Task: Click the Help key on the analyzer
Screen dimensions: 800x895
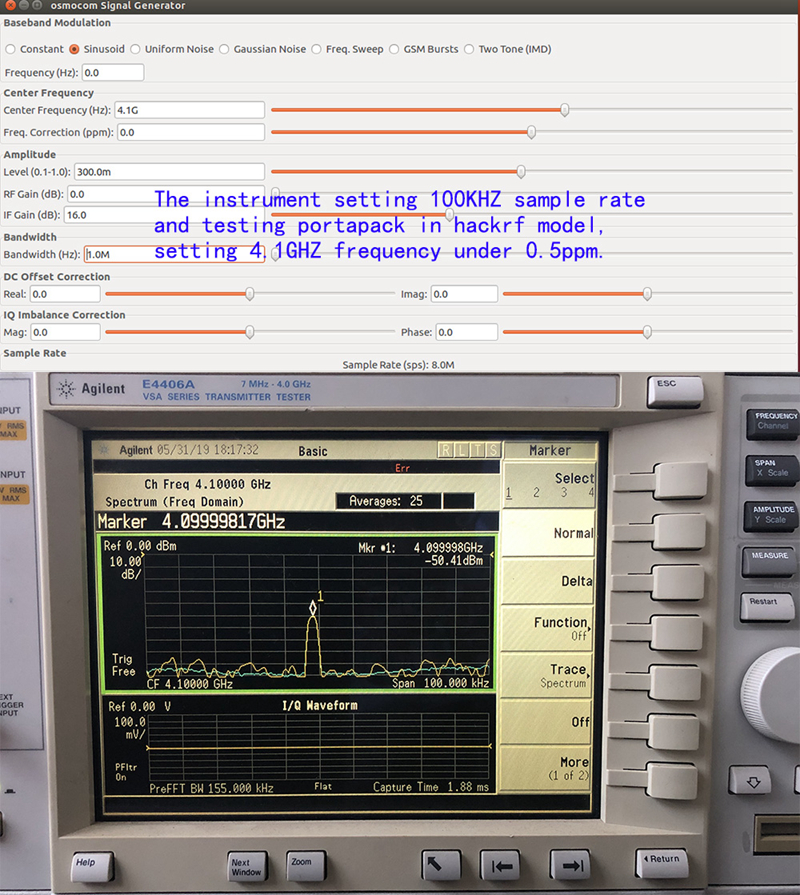Action: point(93,866)
